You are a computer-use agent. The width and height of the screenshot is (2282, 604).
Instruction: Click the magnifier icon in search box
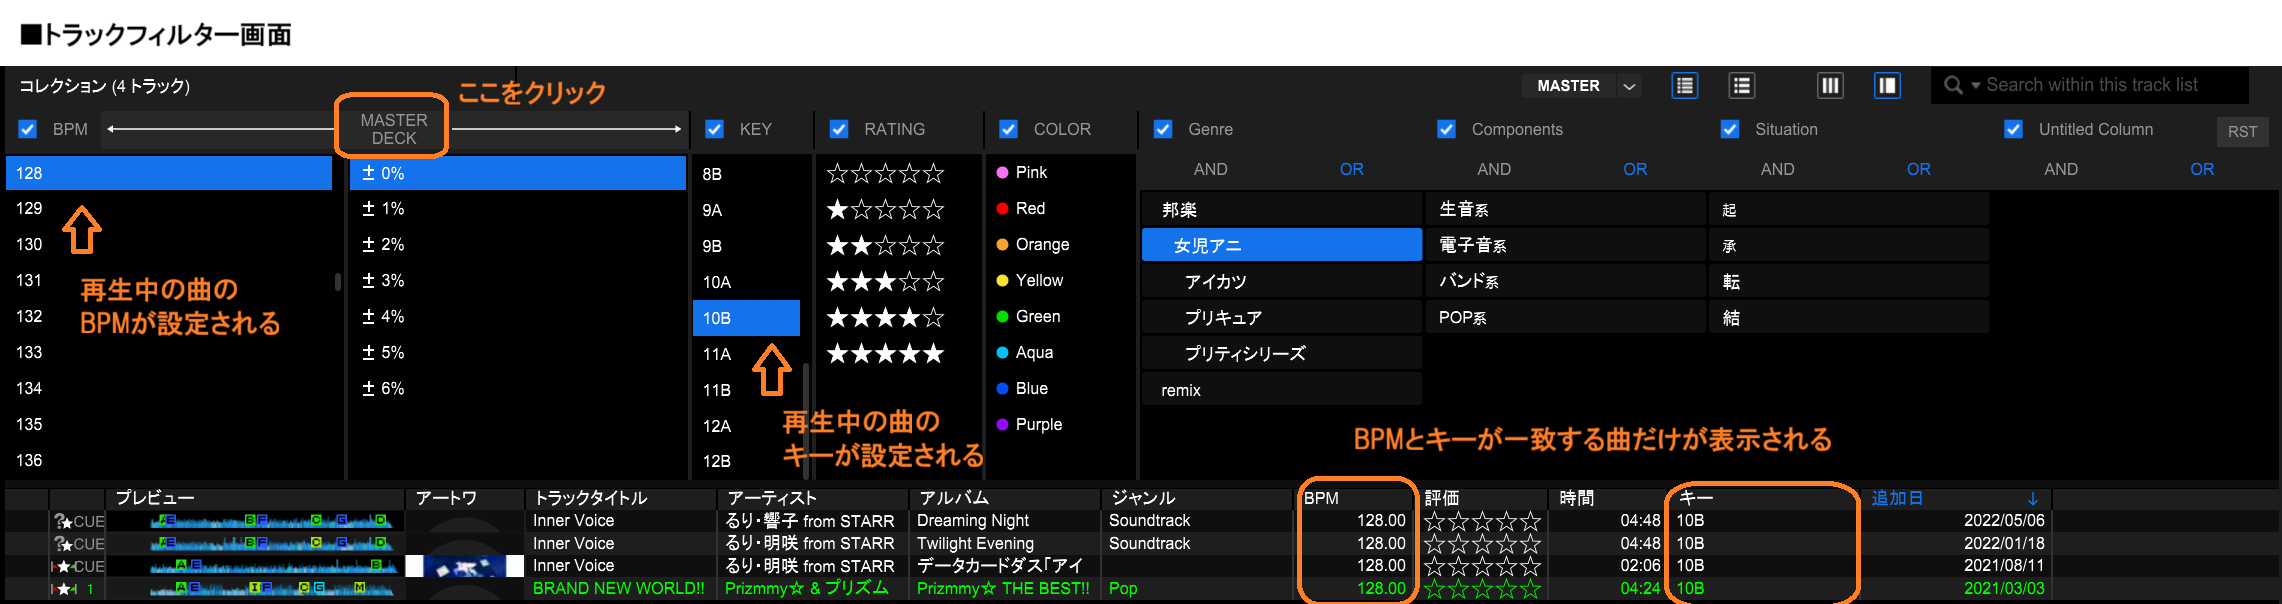pyautogui.click(x=1952, y=86)
